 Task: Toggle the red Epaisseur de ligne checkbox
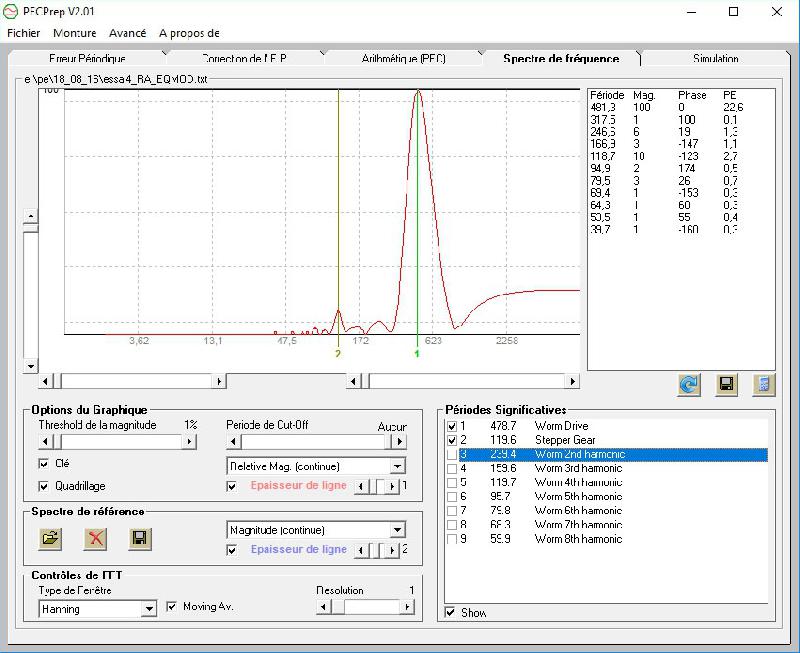(x=231, y=486)
